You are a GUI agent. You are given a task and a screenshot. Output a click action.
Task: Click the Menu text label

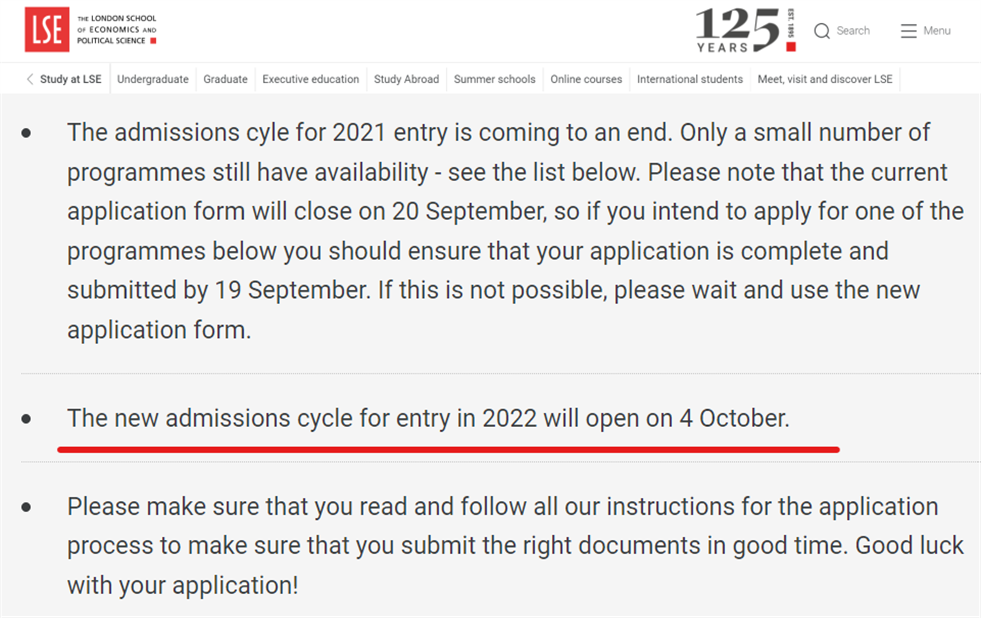point(937,31)
